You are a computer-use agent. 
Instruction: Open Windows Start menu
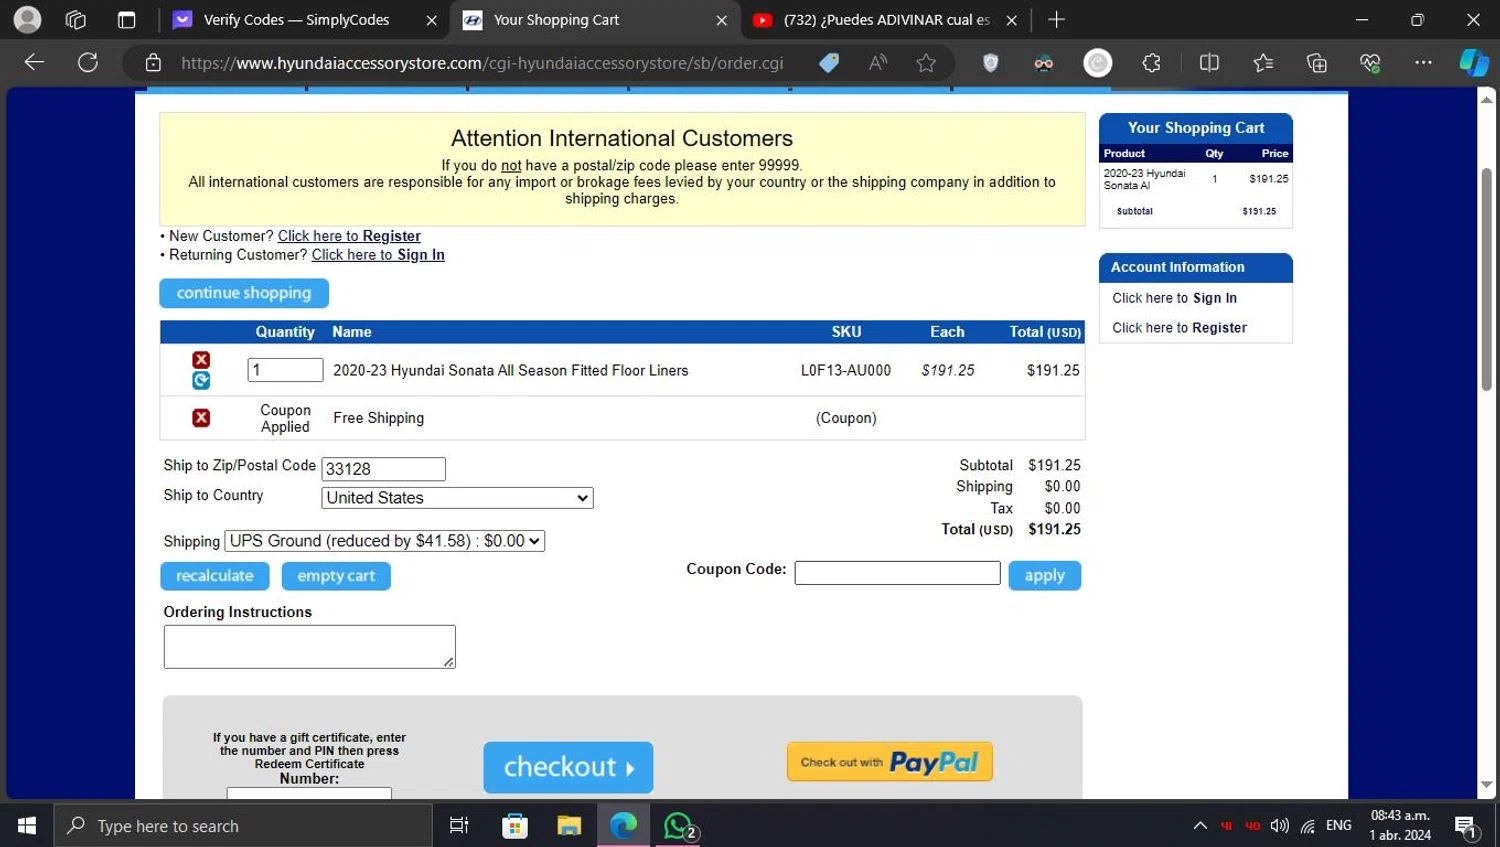27,826
